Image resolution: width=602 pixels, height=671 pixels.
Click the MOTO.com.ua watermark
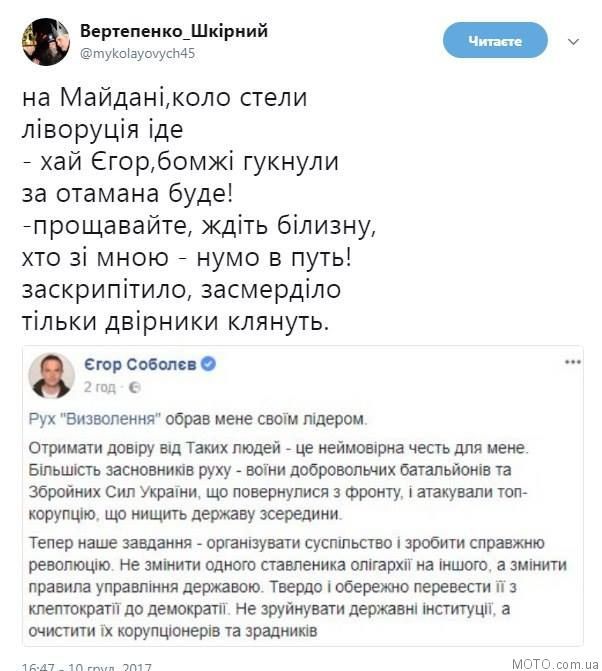tap(555, 664)
